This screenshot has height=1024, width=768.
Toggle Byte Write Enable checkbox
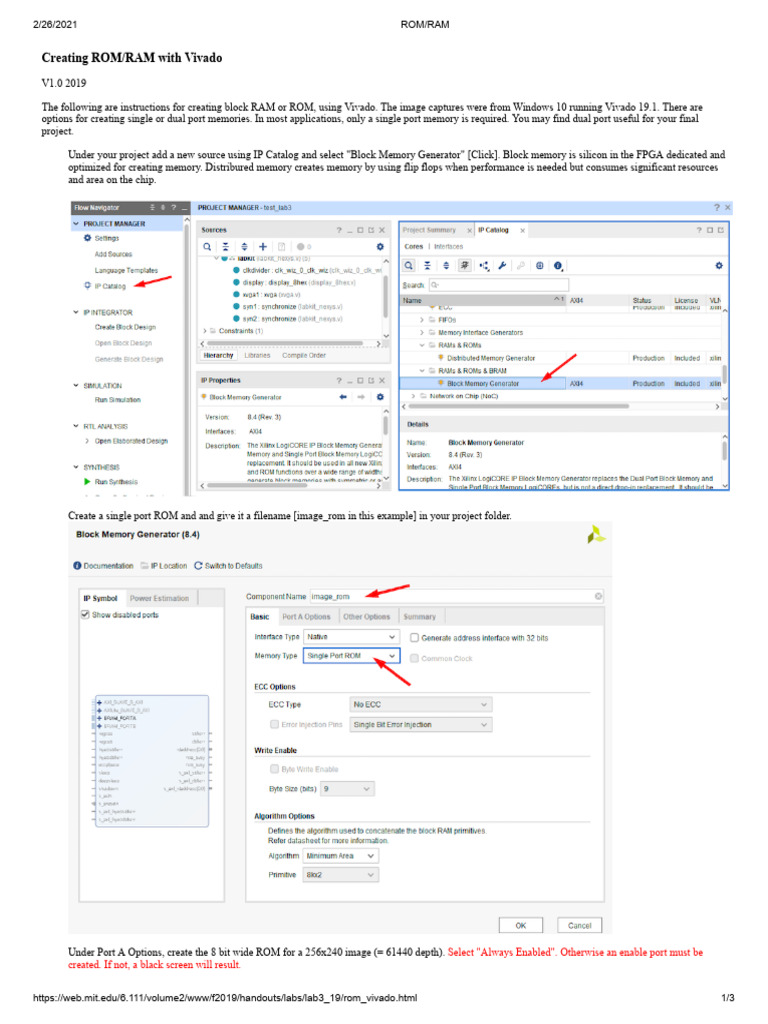(x=274, y=769)
